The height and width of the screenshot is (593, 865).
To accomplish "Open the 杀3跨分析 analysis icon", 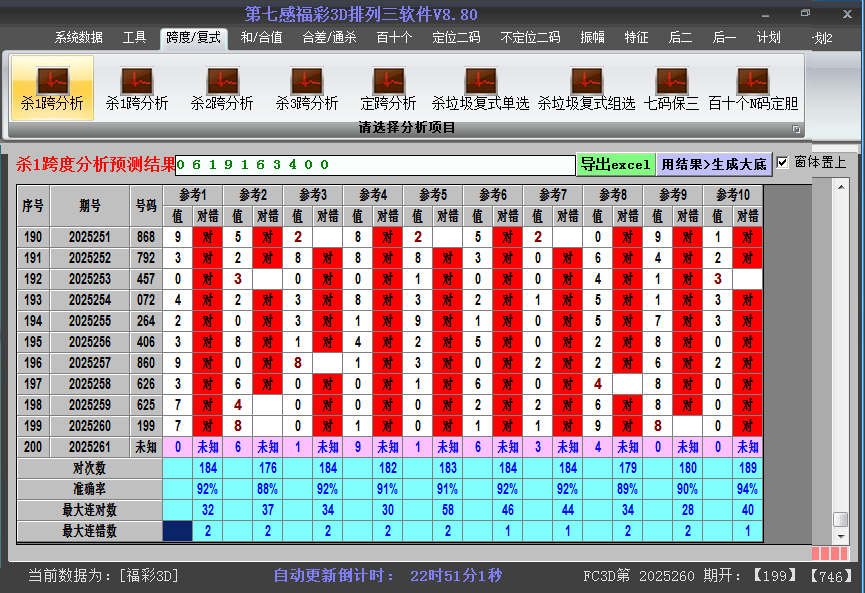I will pos(307,88).
